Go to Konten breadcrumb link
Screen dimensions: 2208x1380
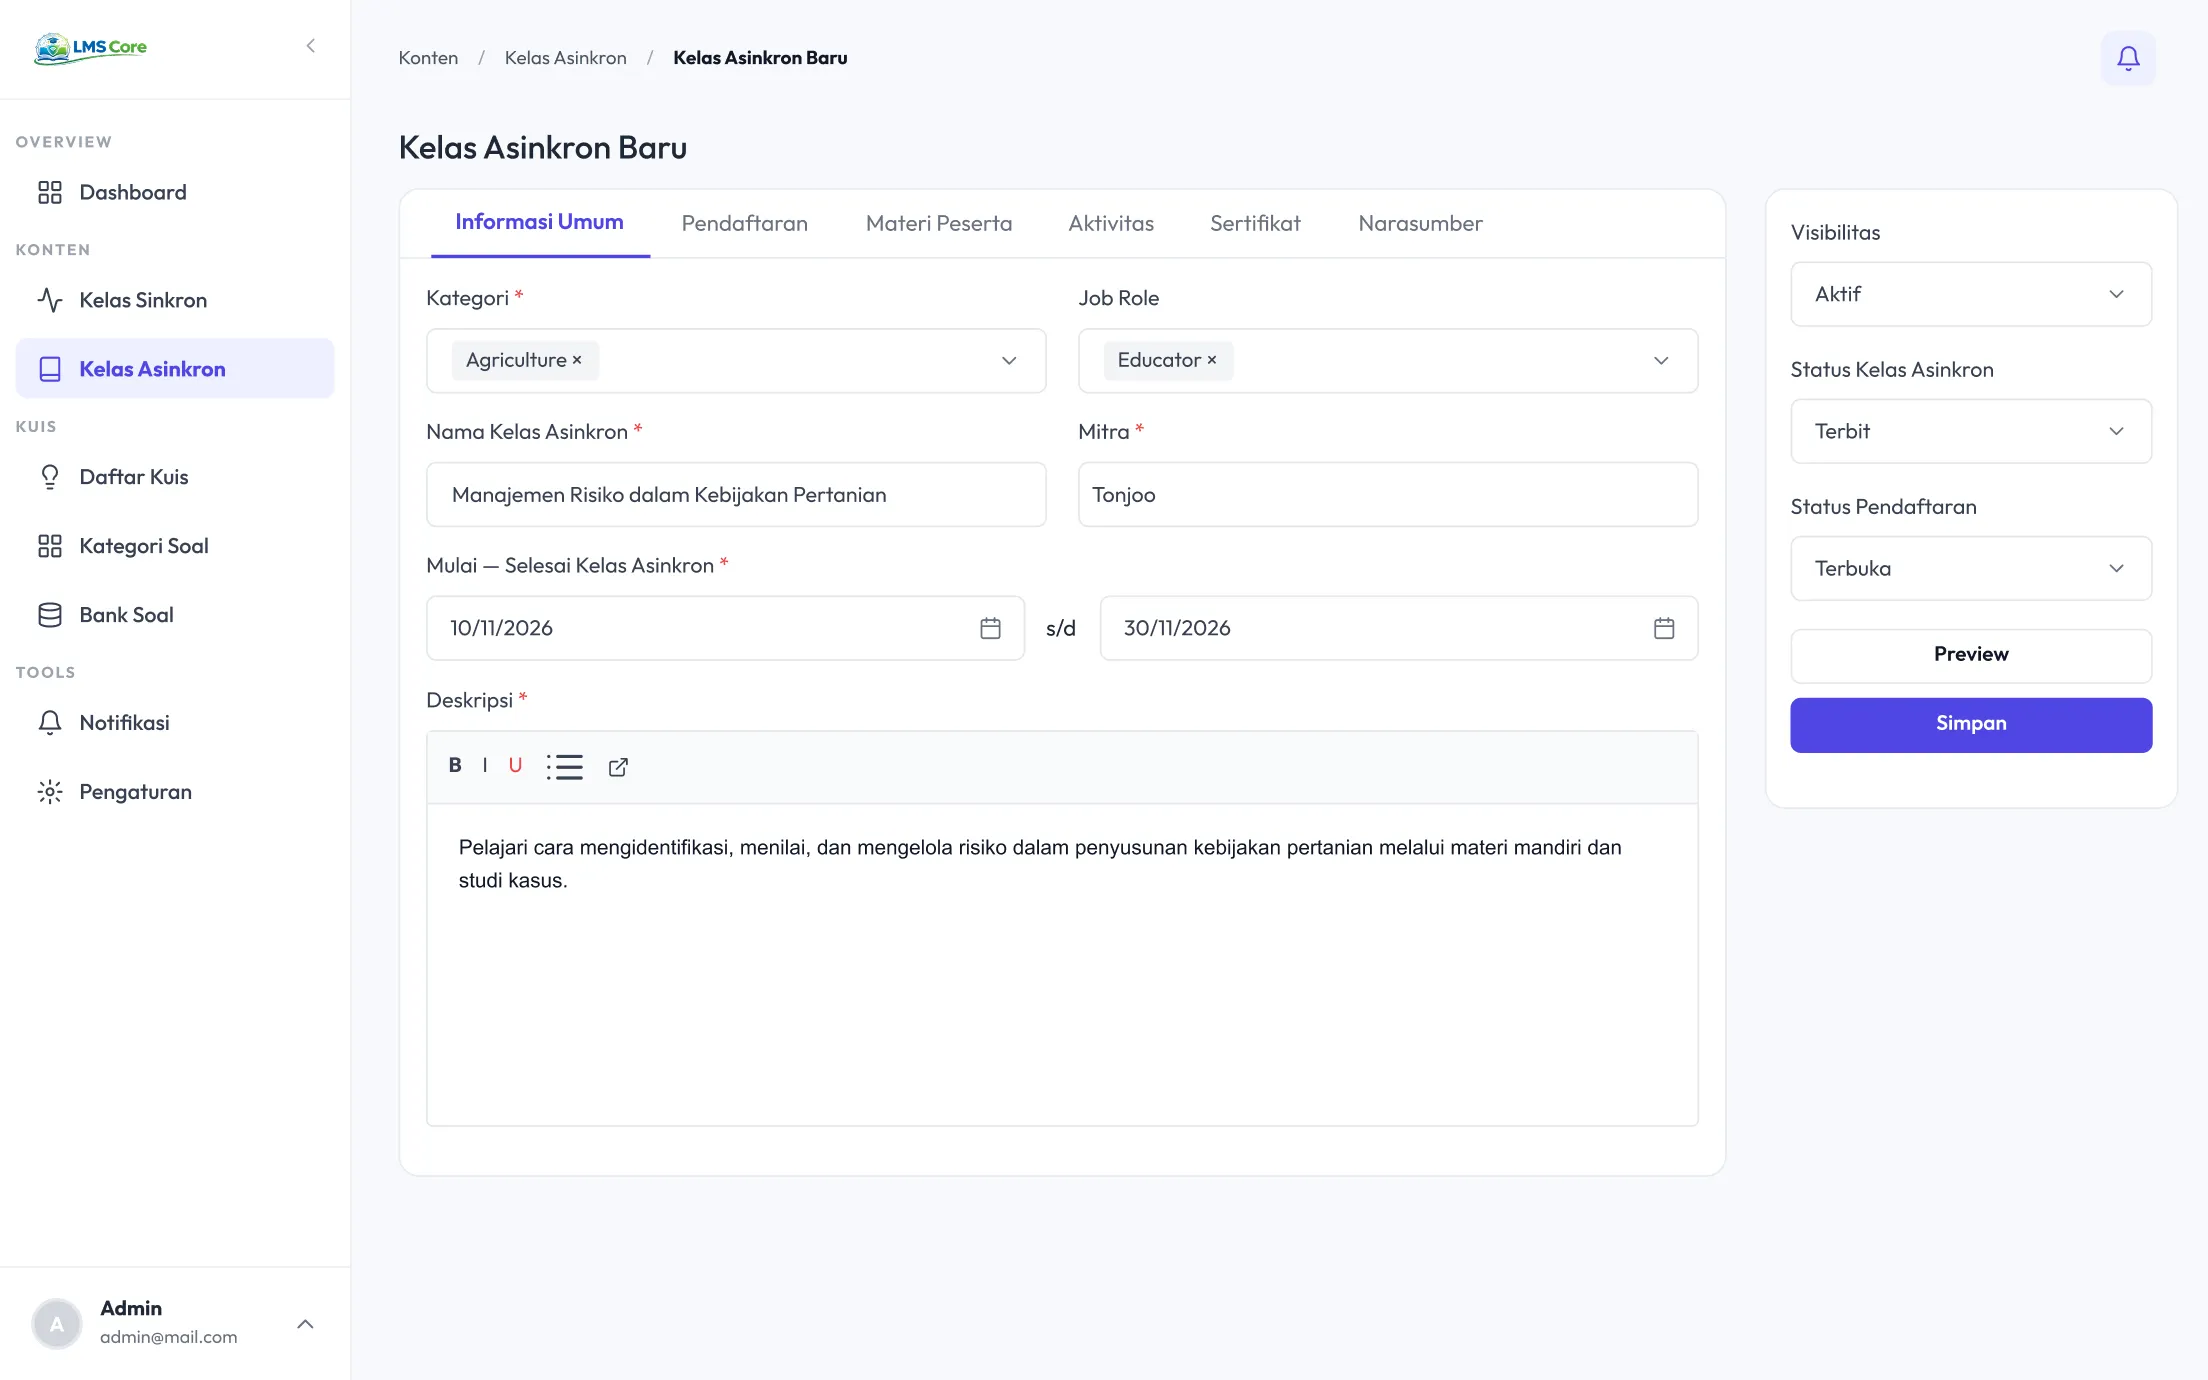pos(428,58)
